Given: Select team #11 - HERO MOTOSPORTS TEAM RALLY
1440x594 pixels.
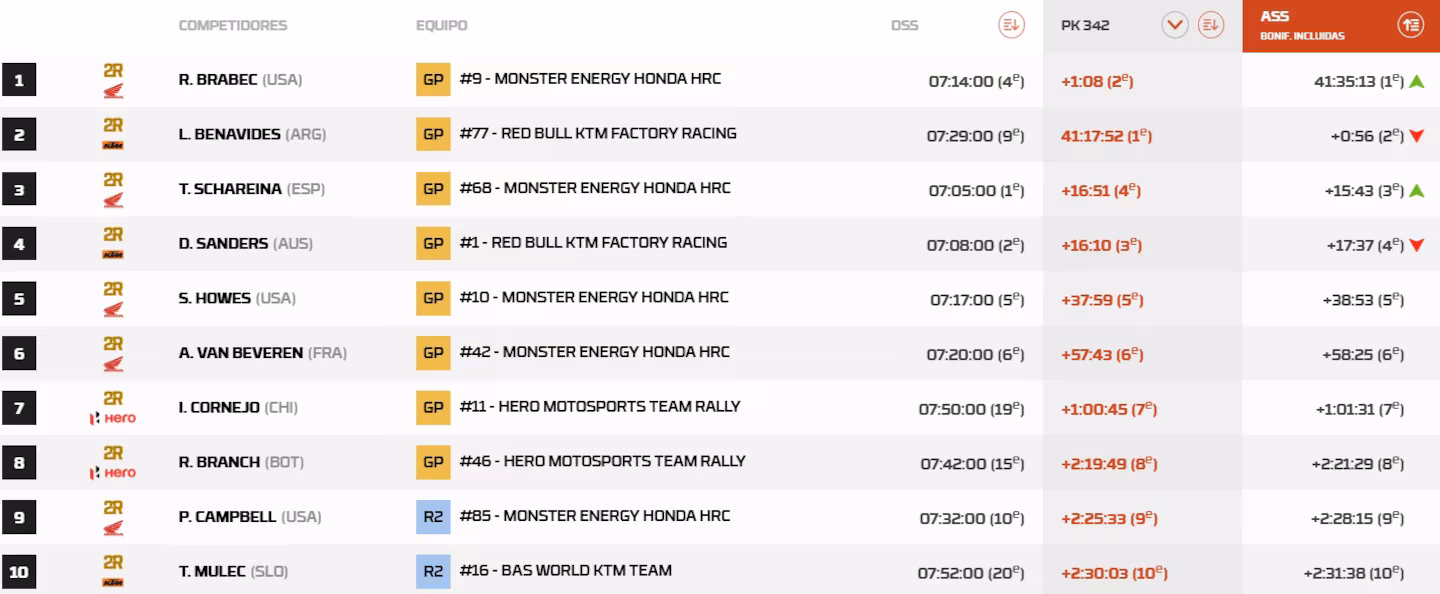Looking at the screenshot, I should click(x=600, y=406).
